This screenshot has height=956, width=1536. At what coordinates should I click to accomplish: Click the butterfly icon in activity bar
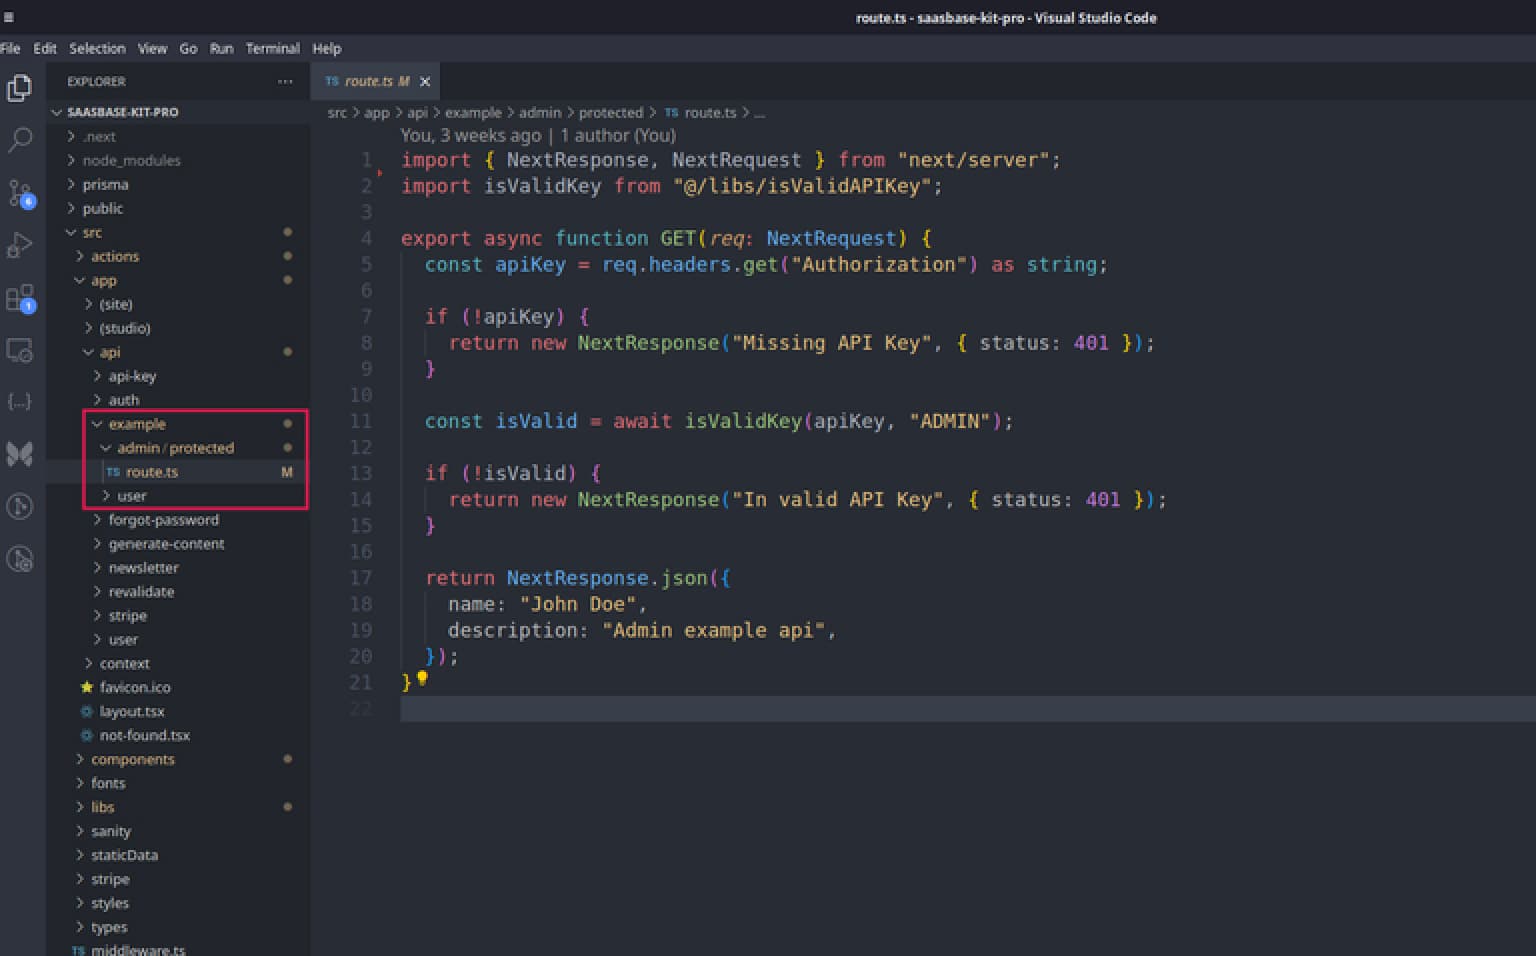(x=19, y=454)
